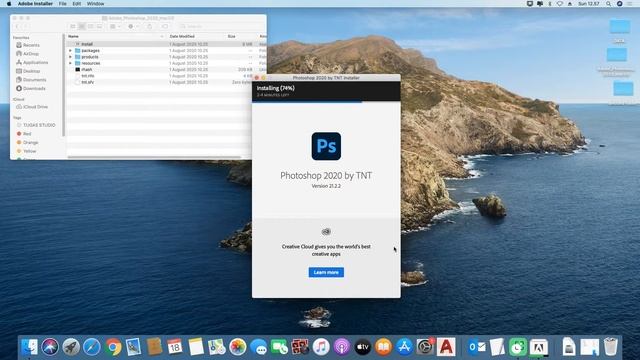Open Downloads in Finder sidebar
Image resolution: width=640 pixels, height=360 pixels.
pyautogui.click(x=34, y=88)
